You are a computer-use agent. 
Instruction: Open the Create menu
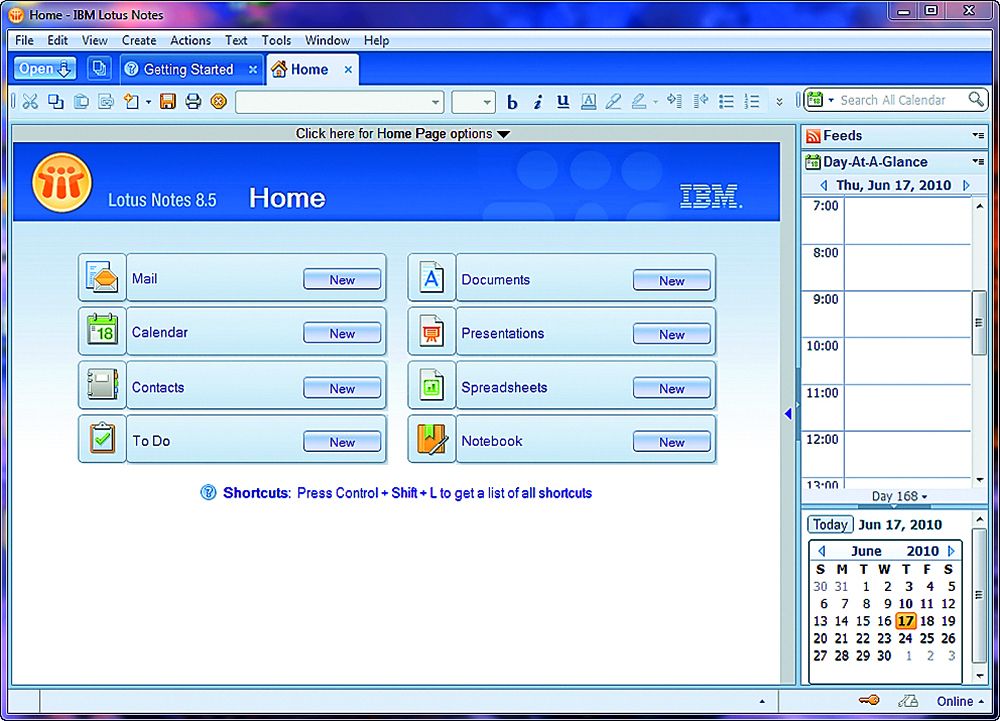[139, 40]
